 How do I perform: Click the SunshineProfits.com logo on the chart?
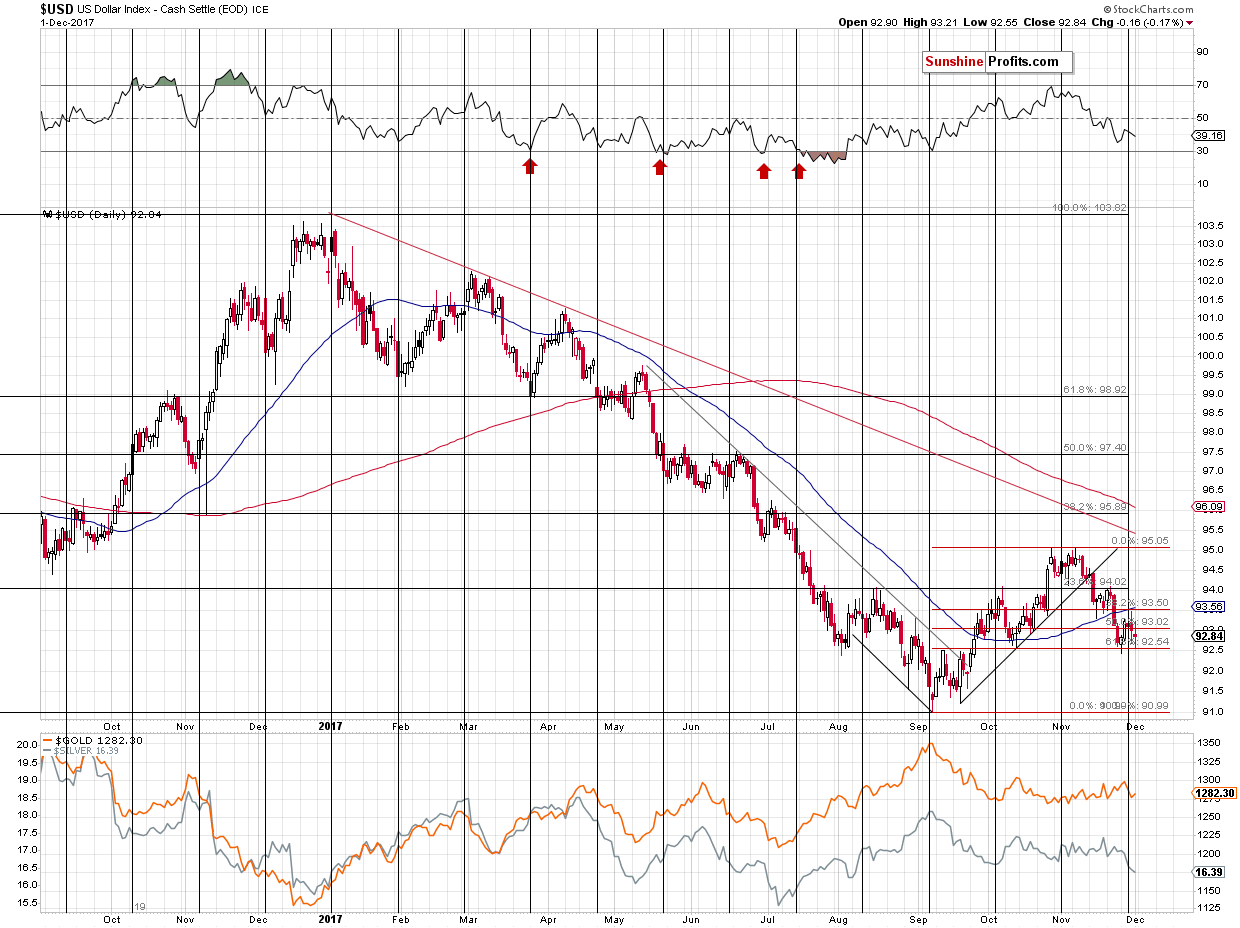click(x=996, y=62)
